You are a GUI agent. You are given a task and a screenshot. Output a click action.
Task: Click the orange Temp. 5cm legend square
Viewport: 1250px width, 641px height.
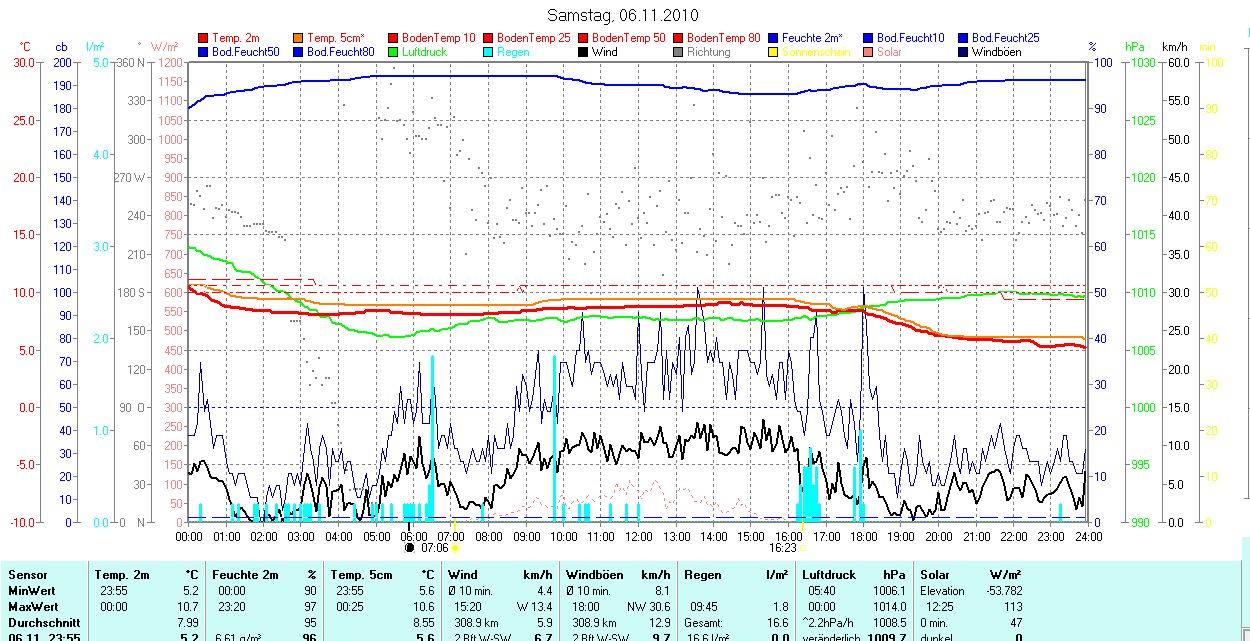coord(299,38)
